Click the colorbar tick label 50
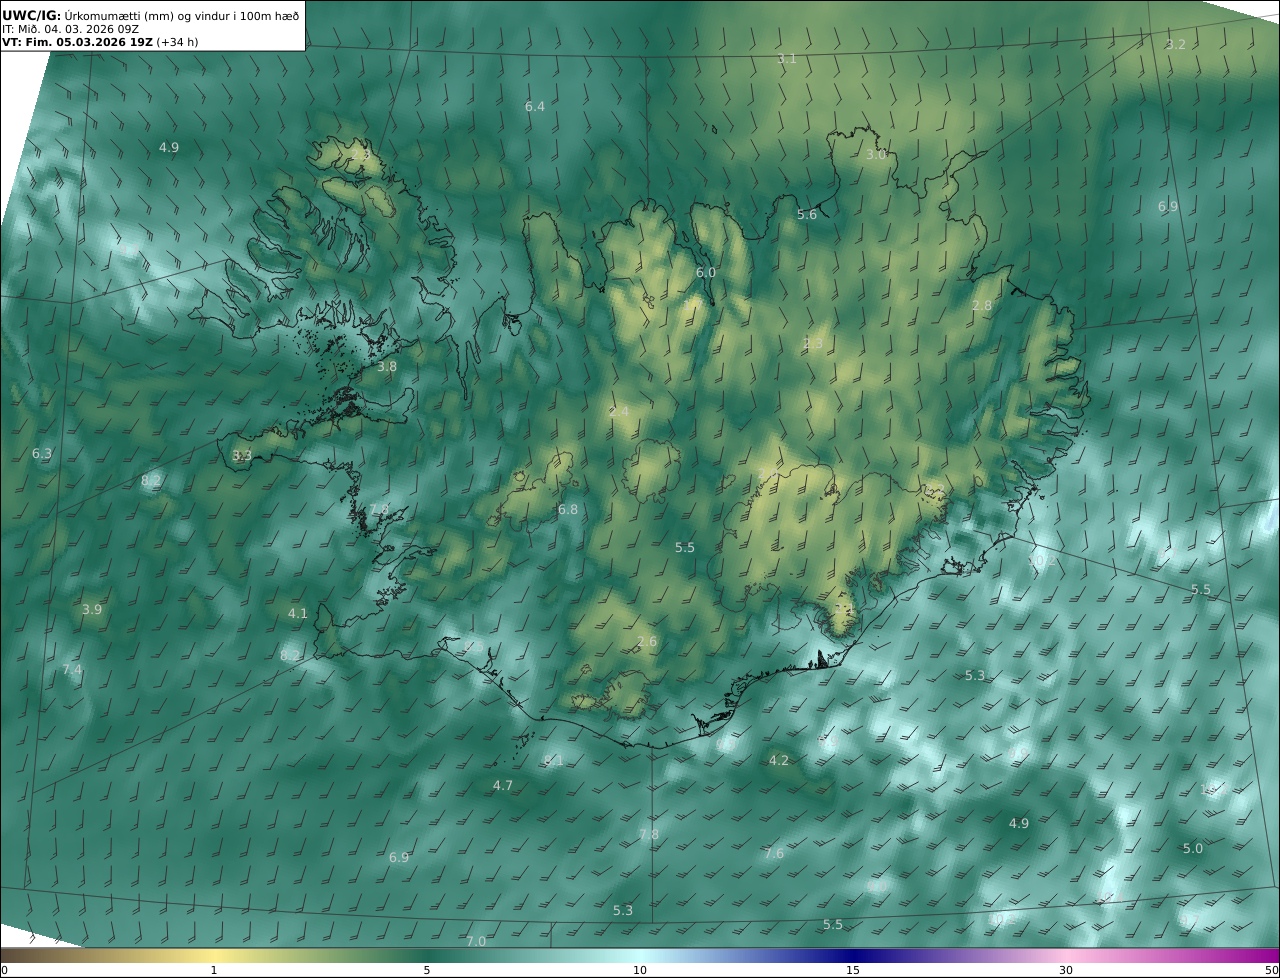The width and height of the screenshot is (1280, 978). pyautogui.click(x=1271, y=970)
